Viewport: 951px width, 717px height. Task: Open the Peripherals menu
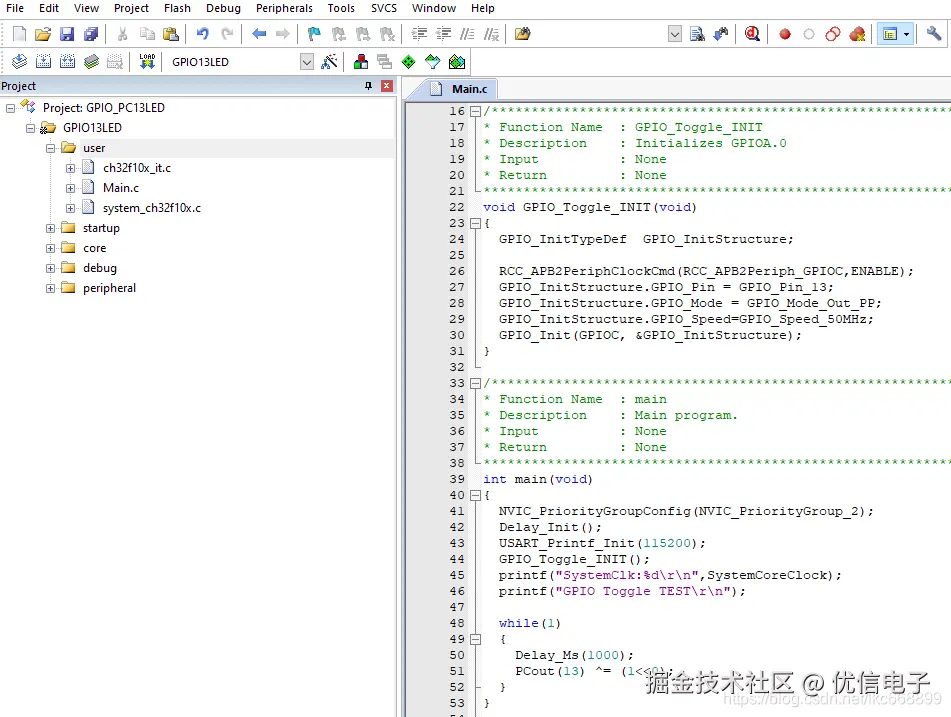point(284,8)
